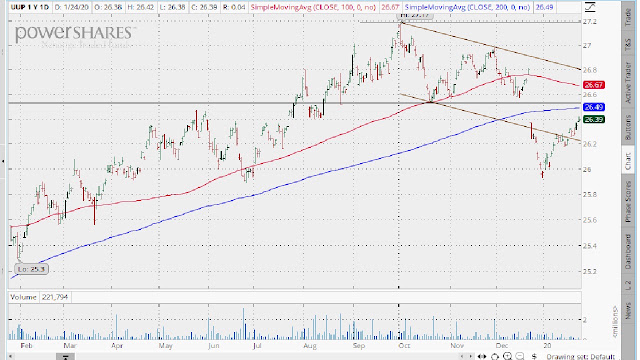Open the Buttons sidebar tab

pyautogui.click(x=629, y=128)
